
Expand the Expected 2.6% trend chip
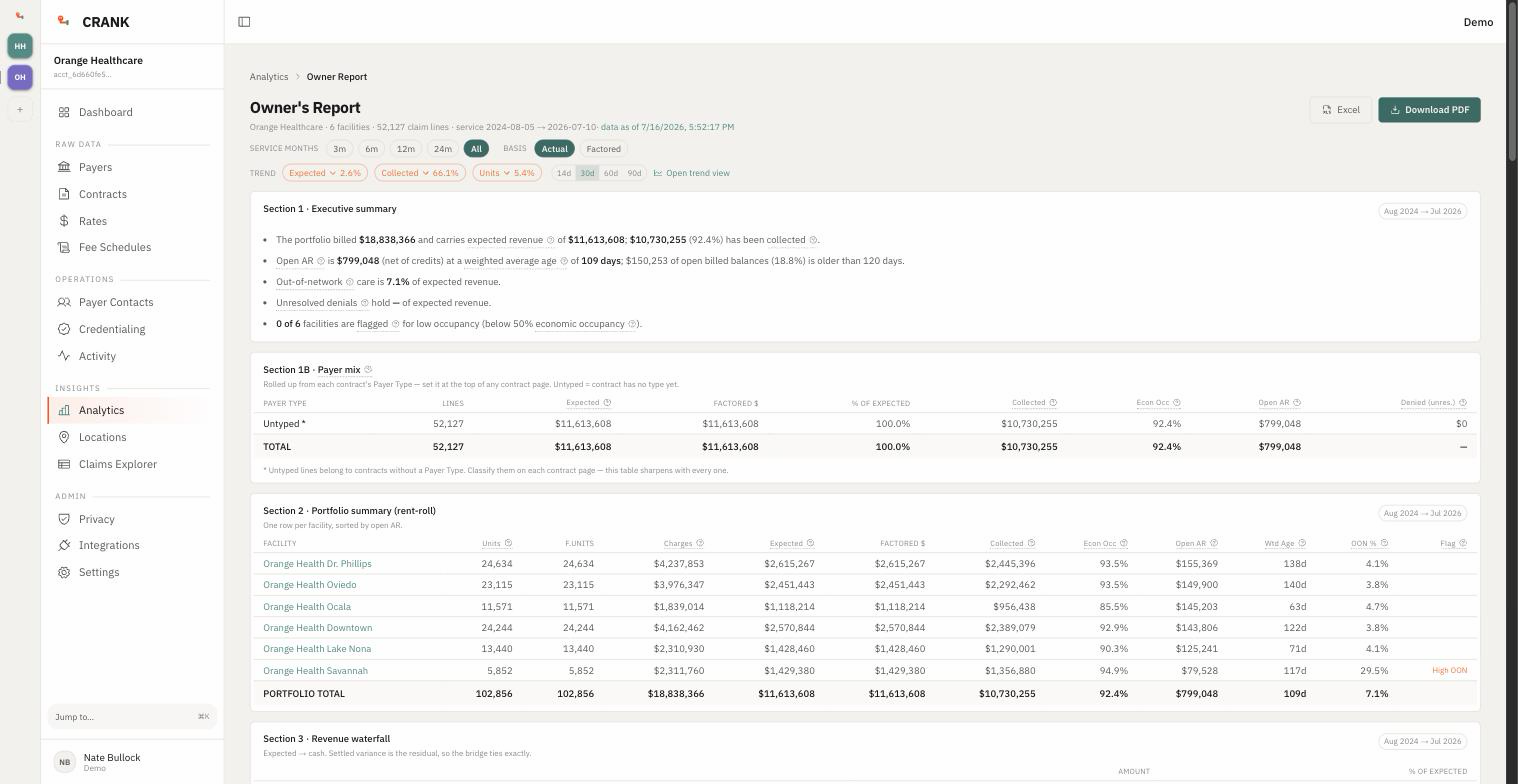tap(325, 173)
